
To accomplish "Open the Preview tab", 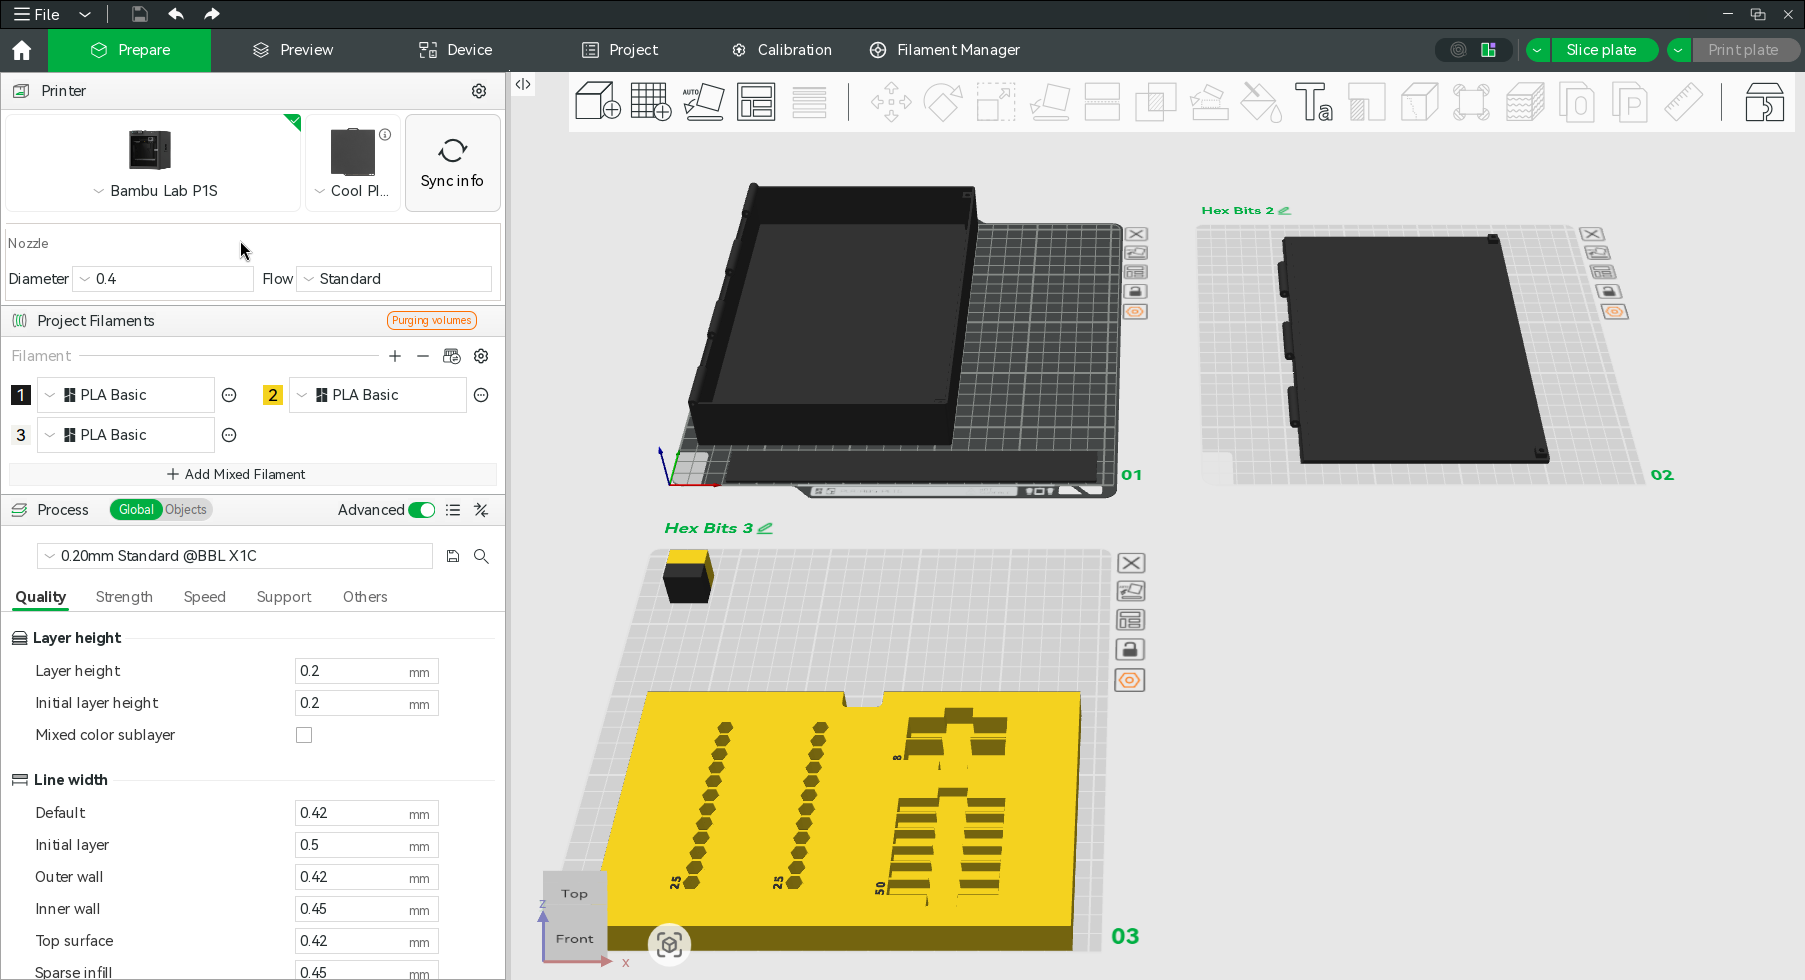I will point(293,50).
